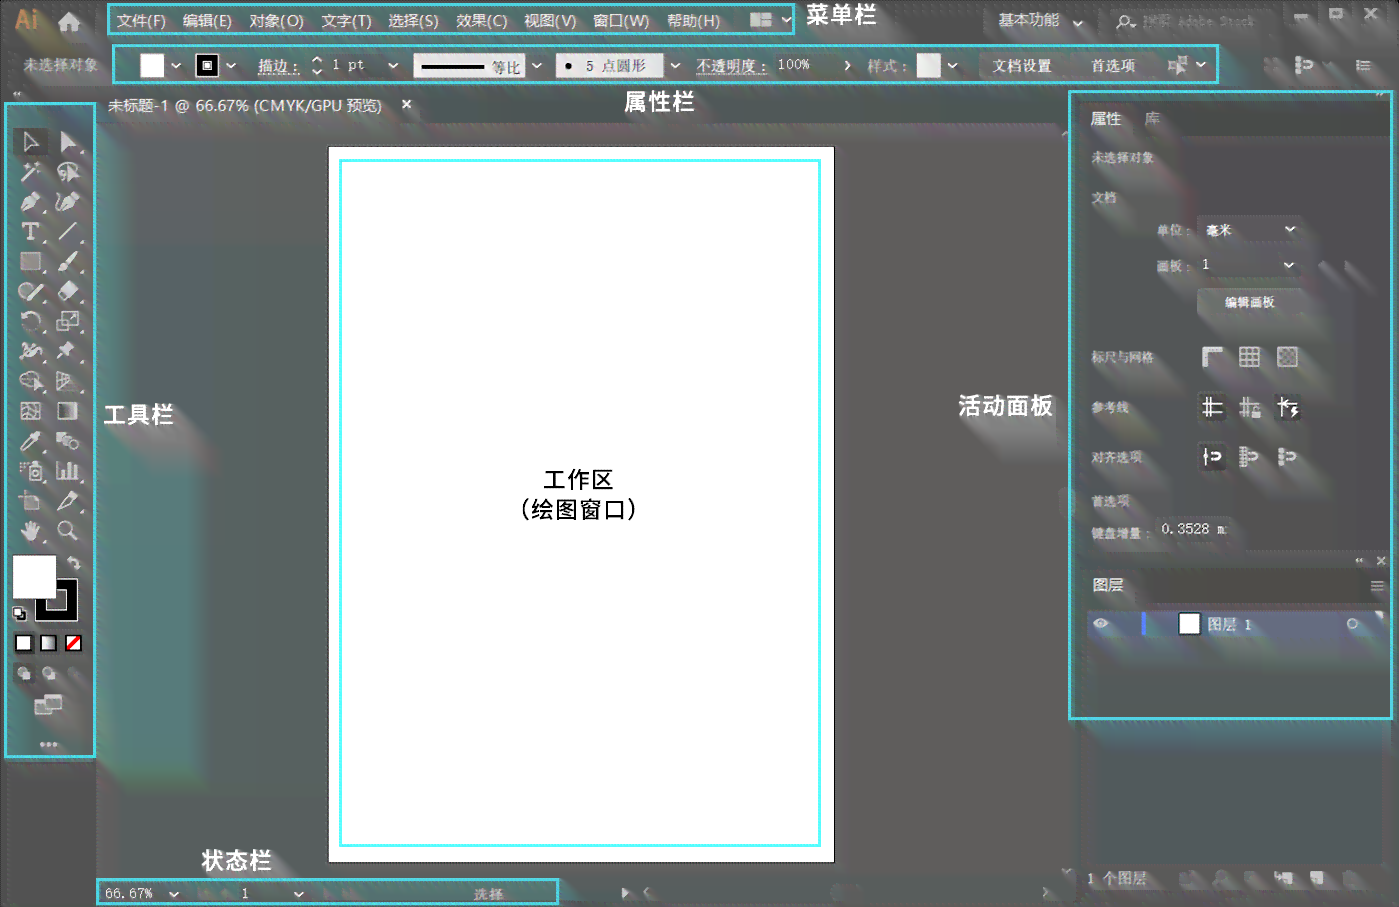Select the Artboard tool
The image size is (1399, 907).
31,501
